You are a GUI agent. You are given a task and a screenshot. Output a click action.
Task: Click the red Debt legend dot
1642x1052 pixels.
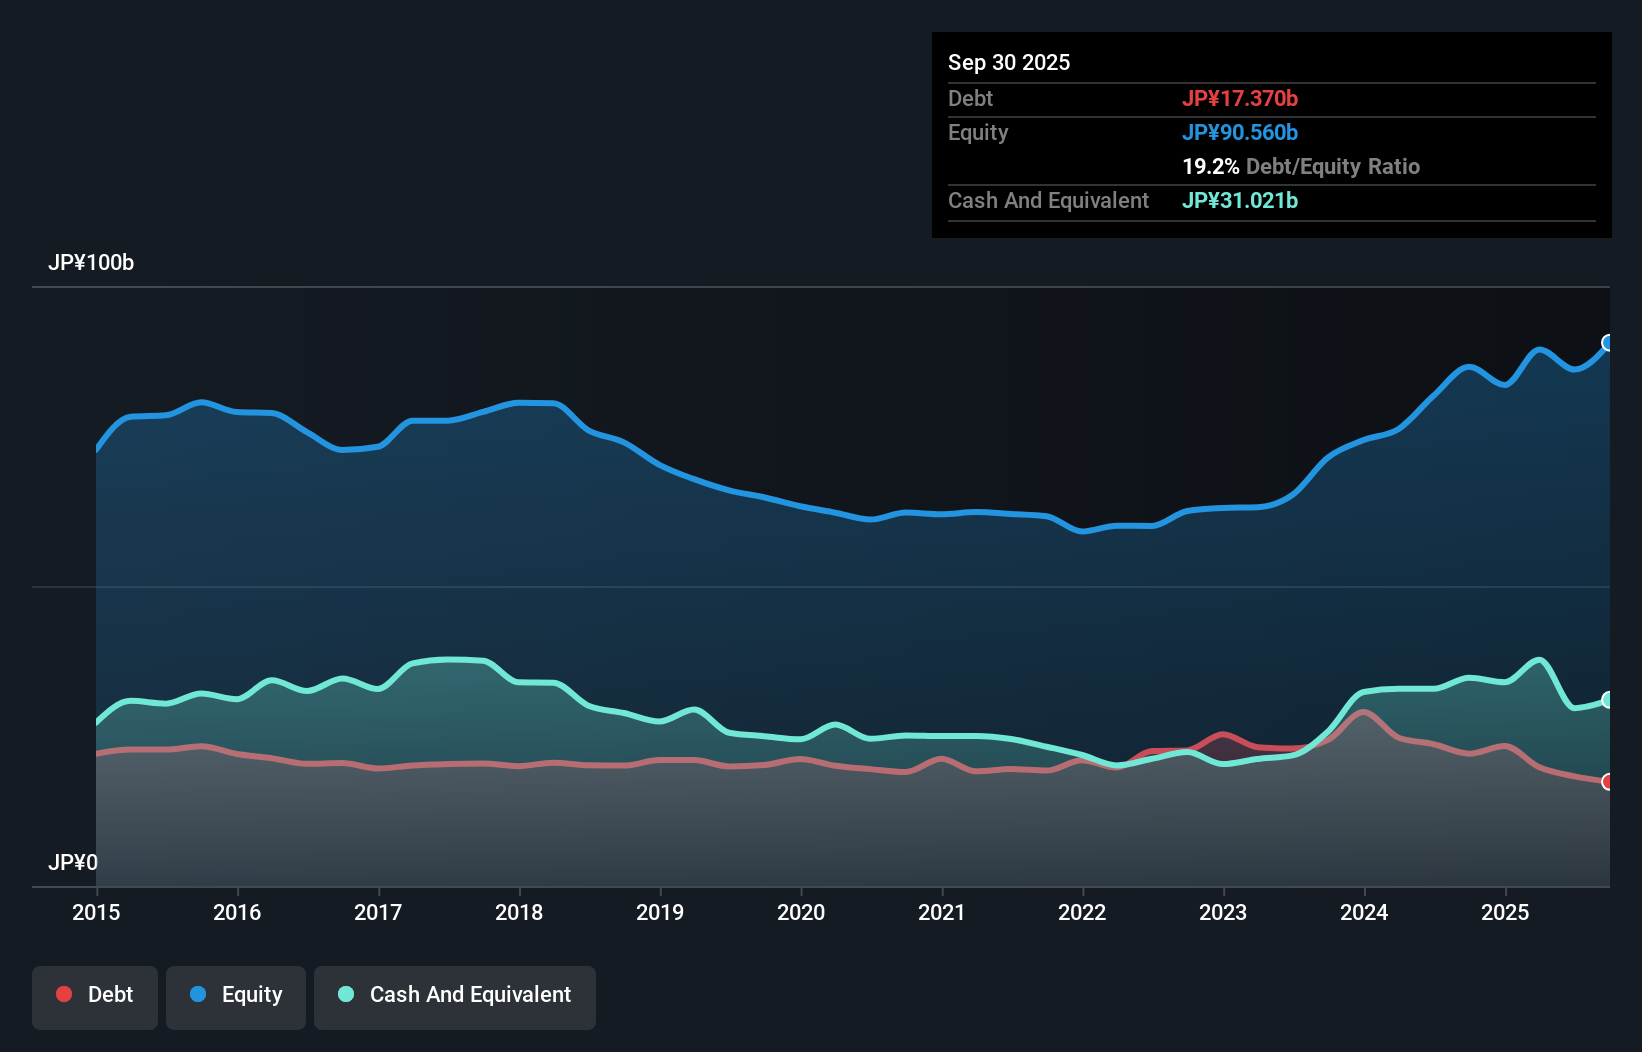63,994
